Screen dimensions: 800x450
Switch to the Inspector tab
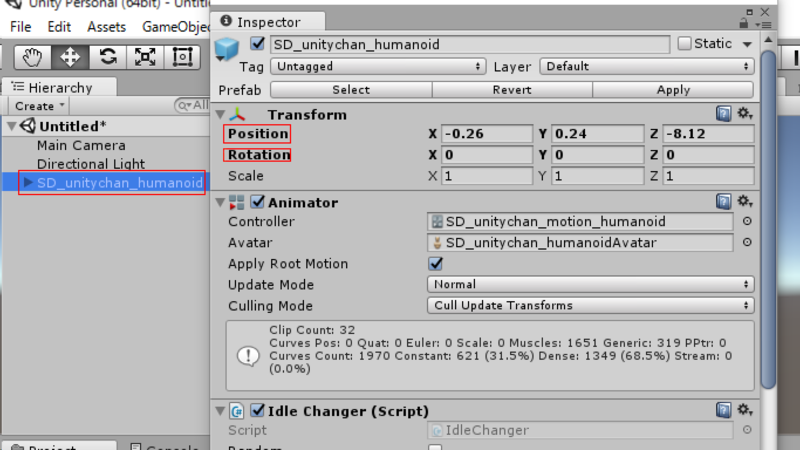click(268, 22)
